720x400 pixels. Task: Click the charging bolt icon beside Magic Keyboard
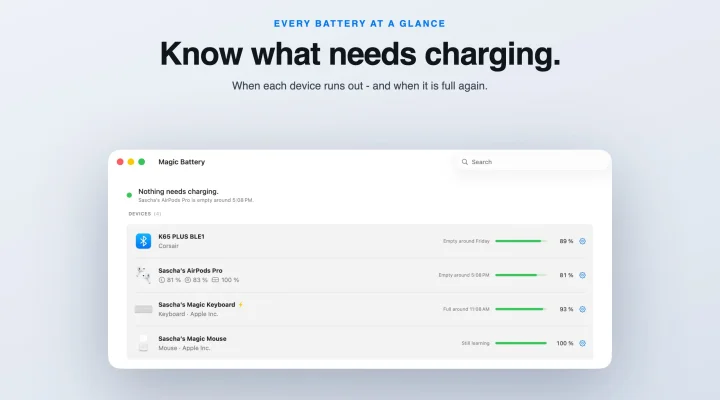click(x=241, y=304)
